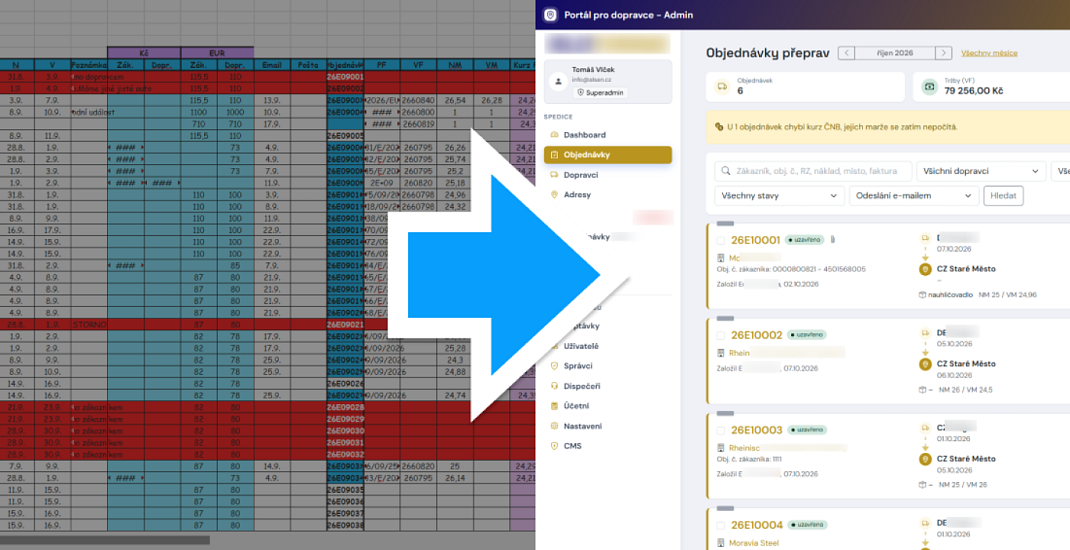Click the coin icon in the ČNB warning banner
The image size is (1070, 550).
click(719, 127)
